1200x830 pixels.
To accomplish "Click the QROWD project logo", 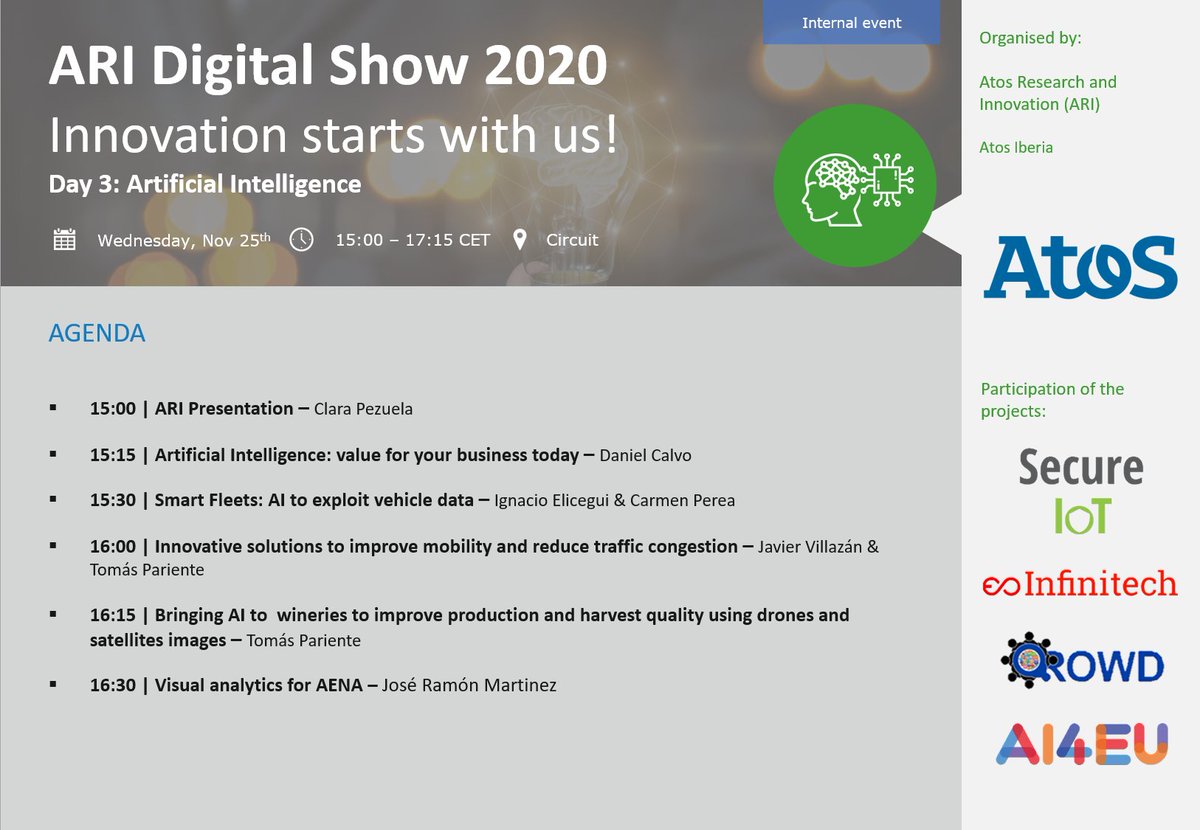I will click(1082, 660).
